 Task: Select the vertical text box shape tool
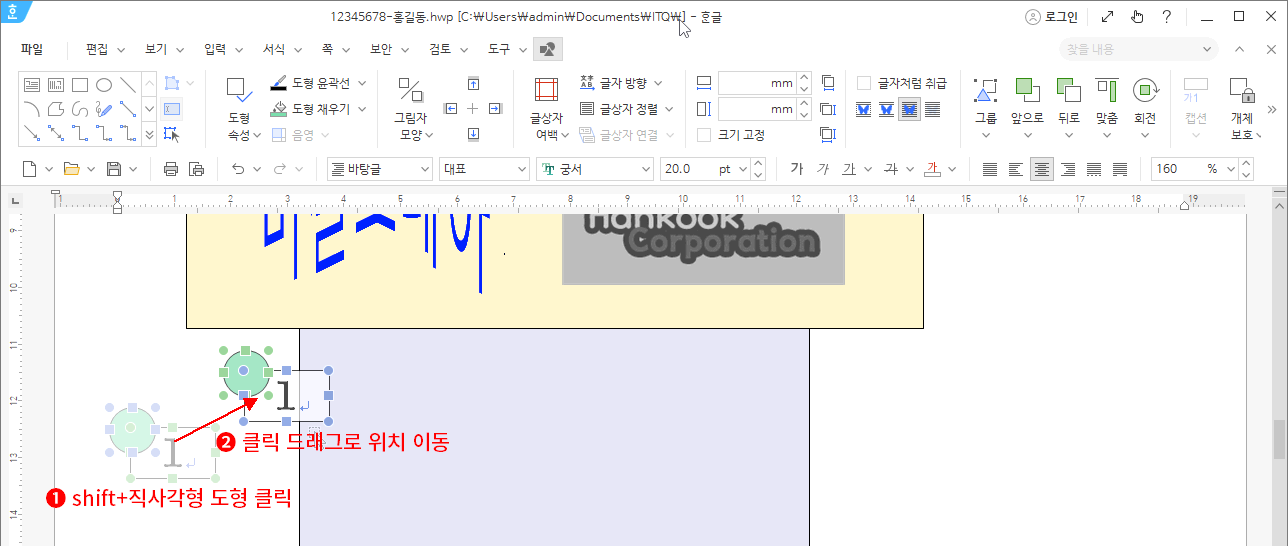click(56, 85)
